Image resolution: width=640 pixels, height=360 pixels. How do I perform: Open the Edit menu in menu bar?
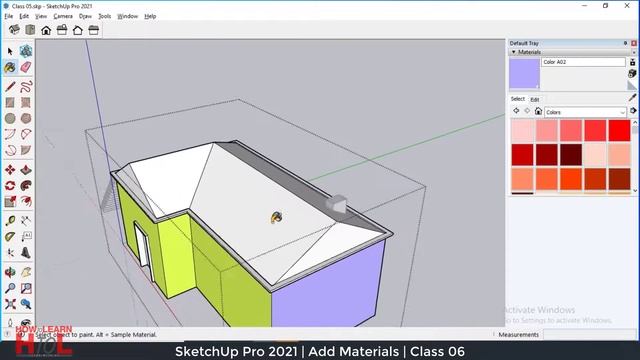click(24, 16)
